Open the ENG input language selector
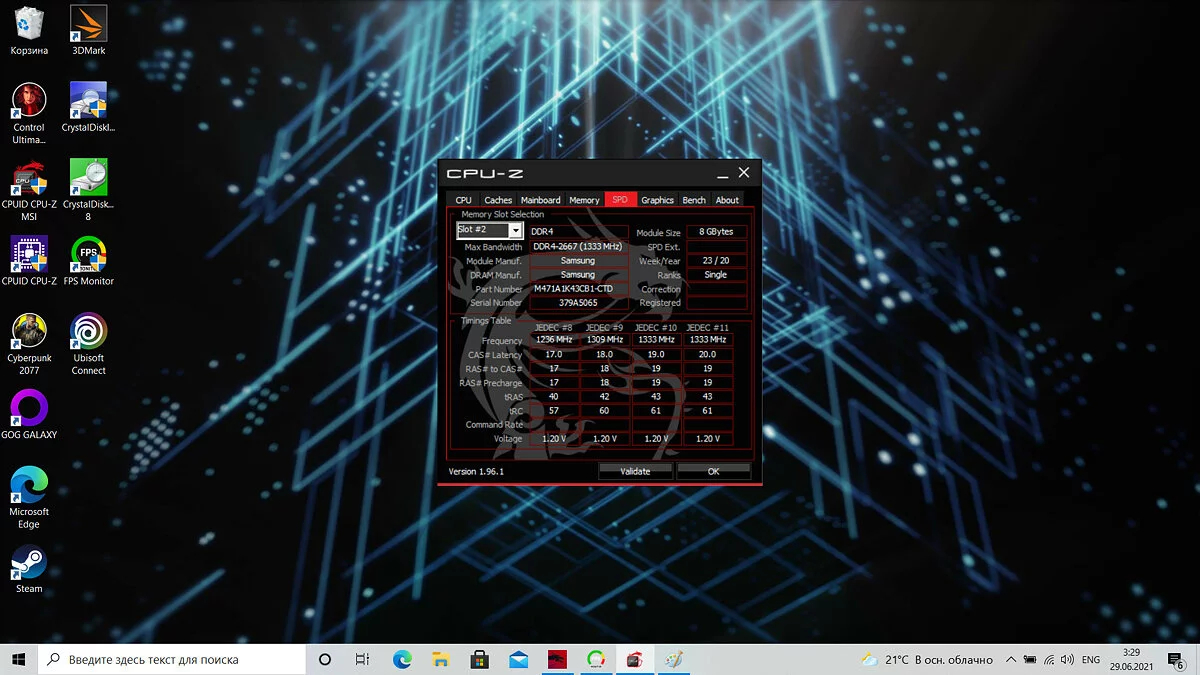Screen dimensions: 1200x675 click(x=1093, y=660)
